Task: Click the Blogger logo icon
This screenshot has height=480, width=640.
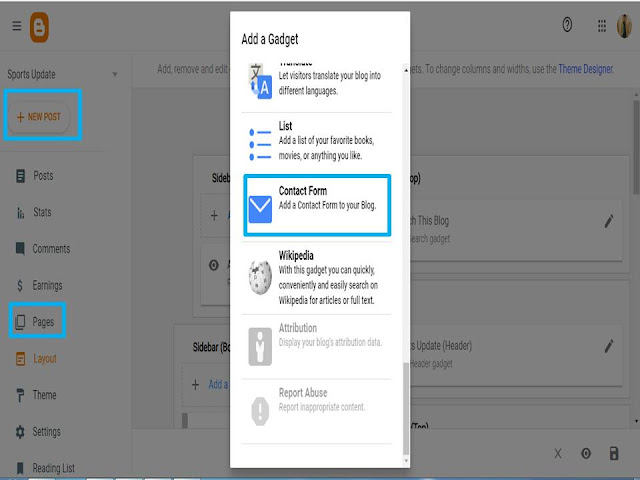Action: [x=39, y=27]
